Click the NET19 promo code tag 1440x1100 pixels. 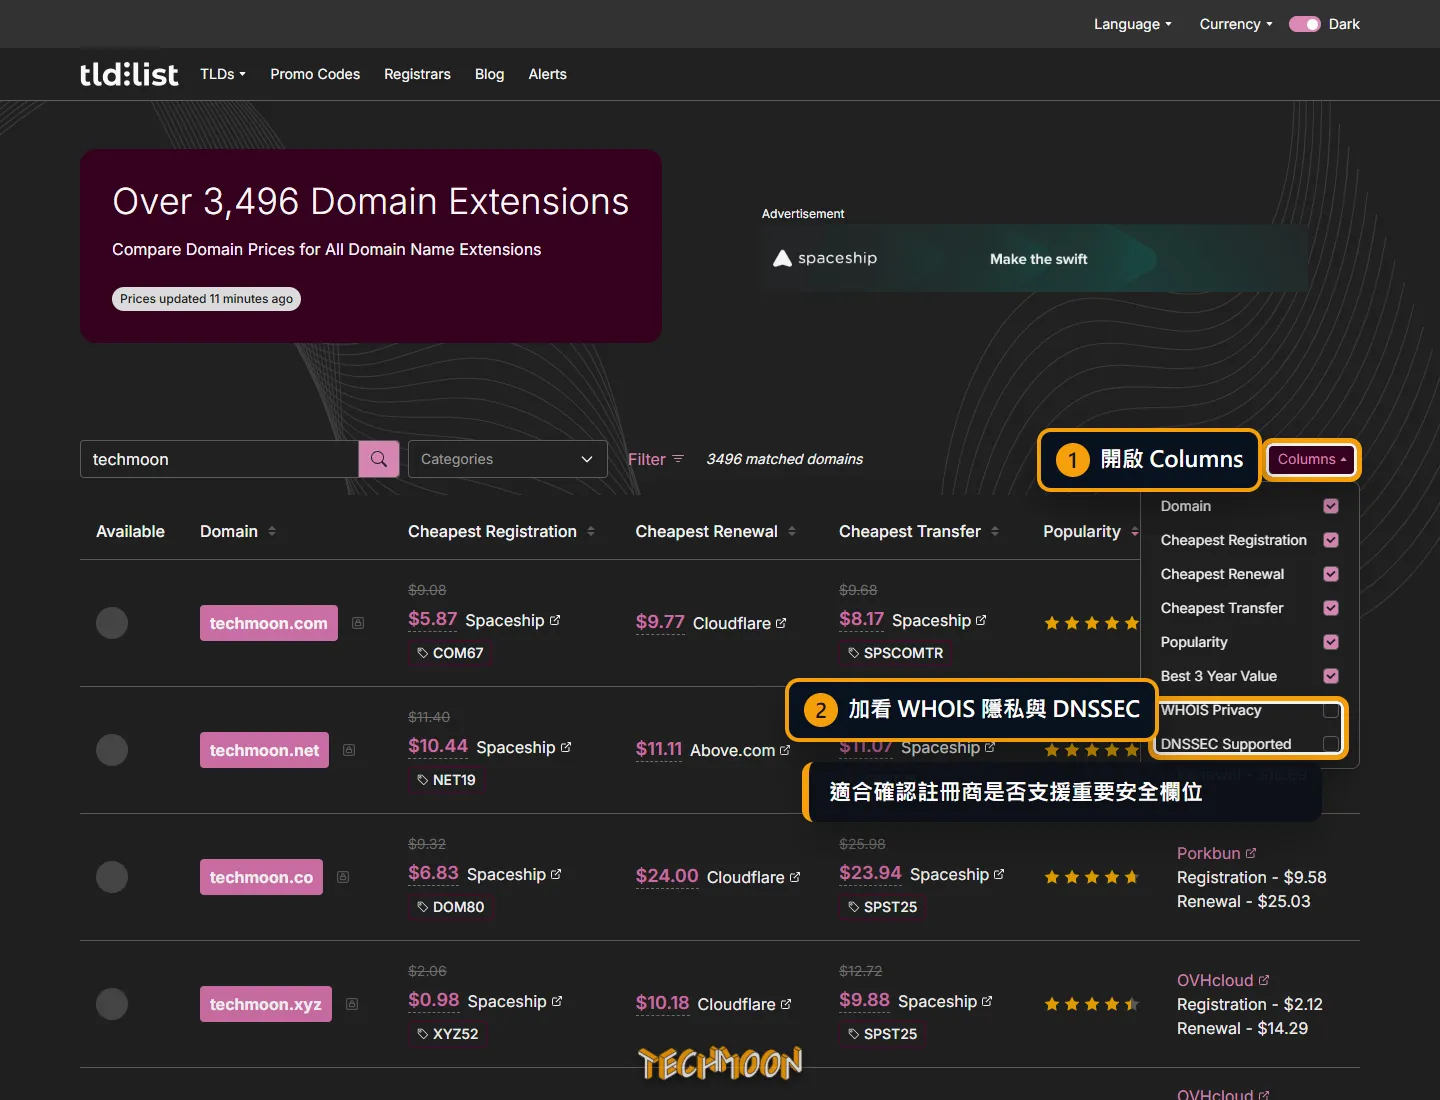(446, 780)
